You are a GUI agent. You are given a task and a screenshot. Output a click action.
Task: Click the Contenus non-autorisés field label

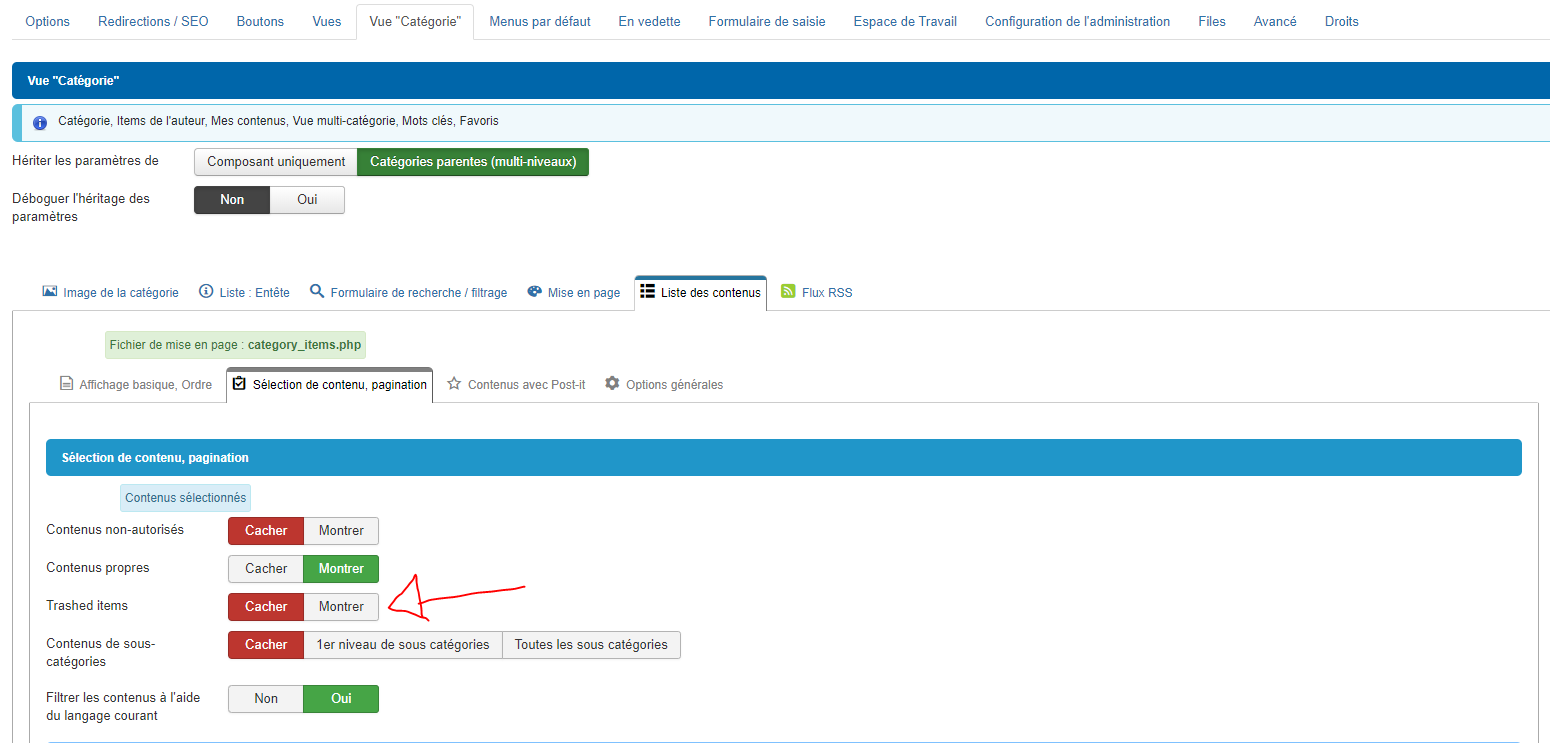point(115,530)
